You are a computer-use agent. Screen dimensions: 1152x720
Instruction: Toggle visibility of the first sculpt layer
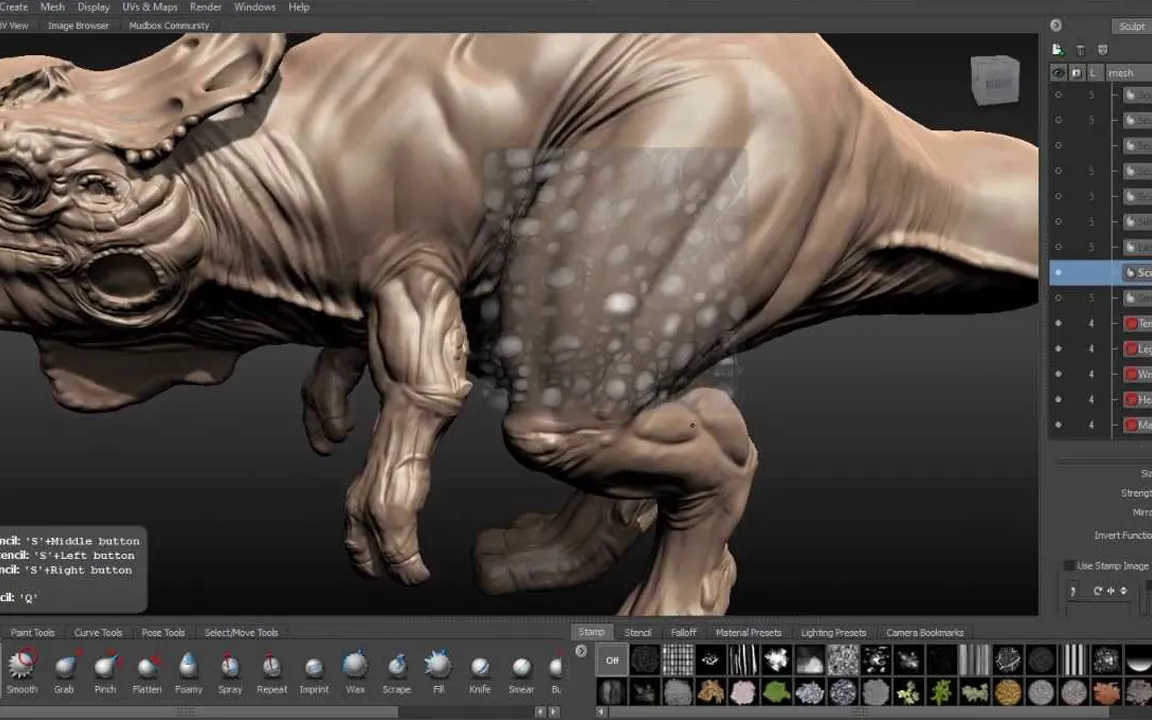(x=1058, y=95)
